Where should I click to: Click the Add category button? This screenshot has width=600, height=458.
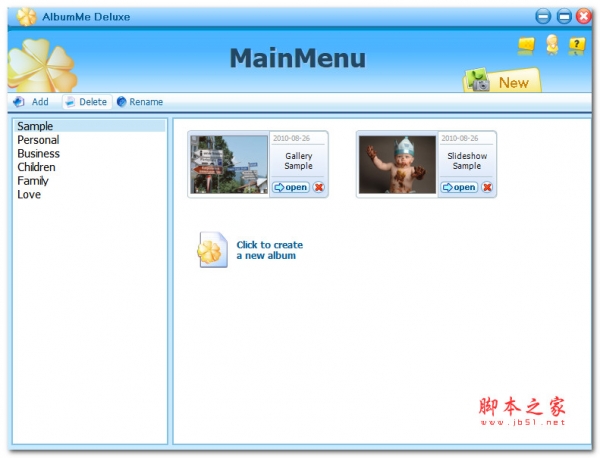(x=31, y=102)
